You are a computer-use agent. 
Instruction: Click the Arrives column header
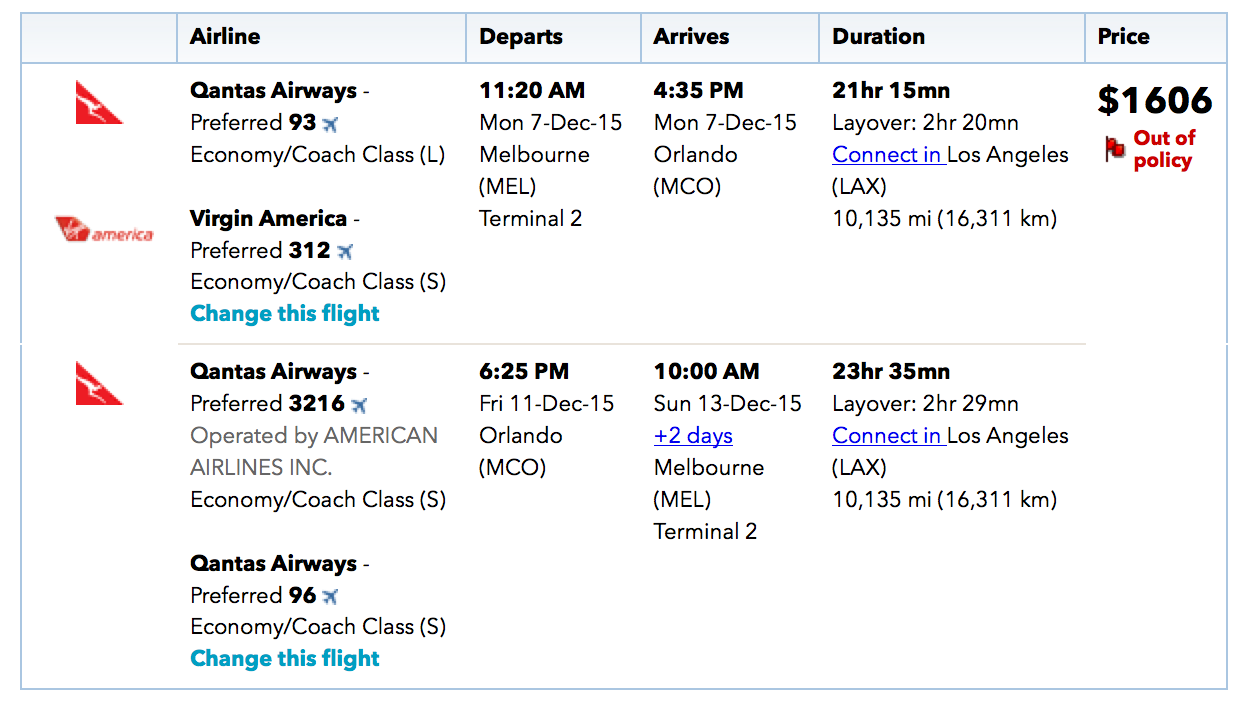692,37
